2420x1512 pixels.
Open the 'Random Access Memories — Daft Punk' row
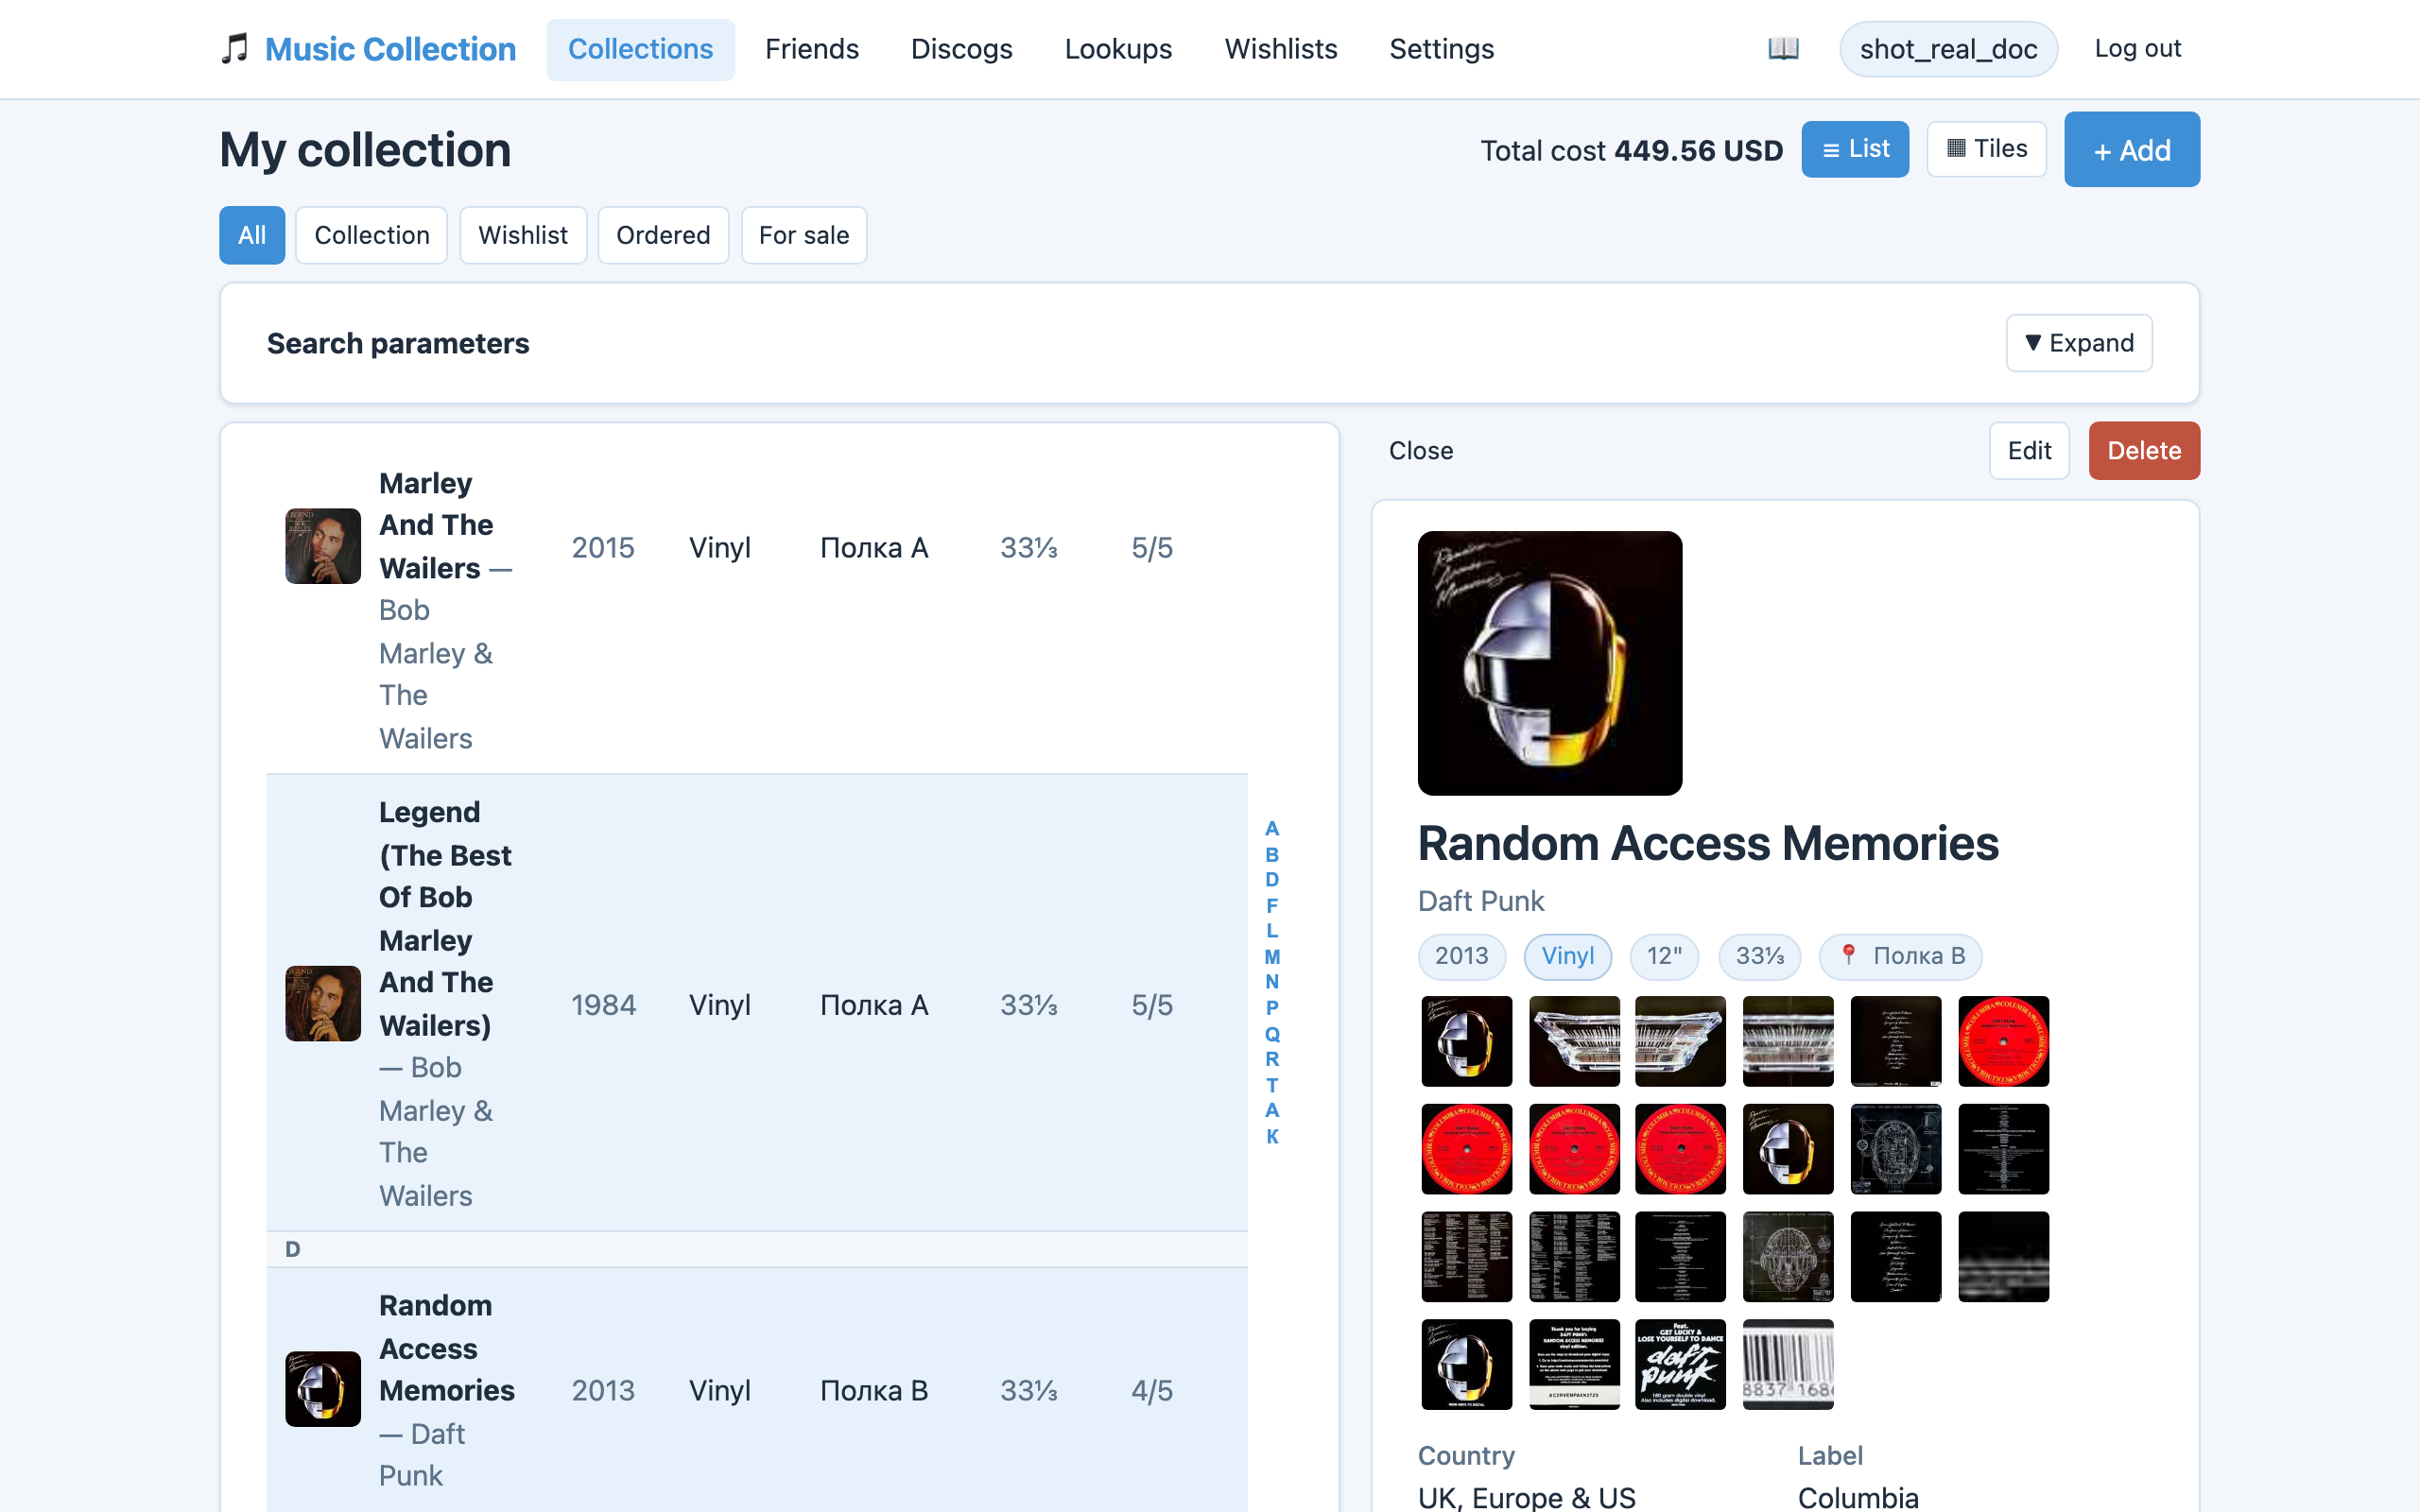tap(757, 1390)
